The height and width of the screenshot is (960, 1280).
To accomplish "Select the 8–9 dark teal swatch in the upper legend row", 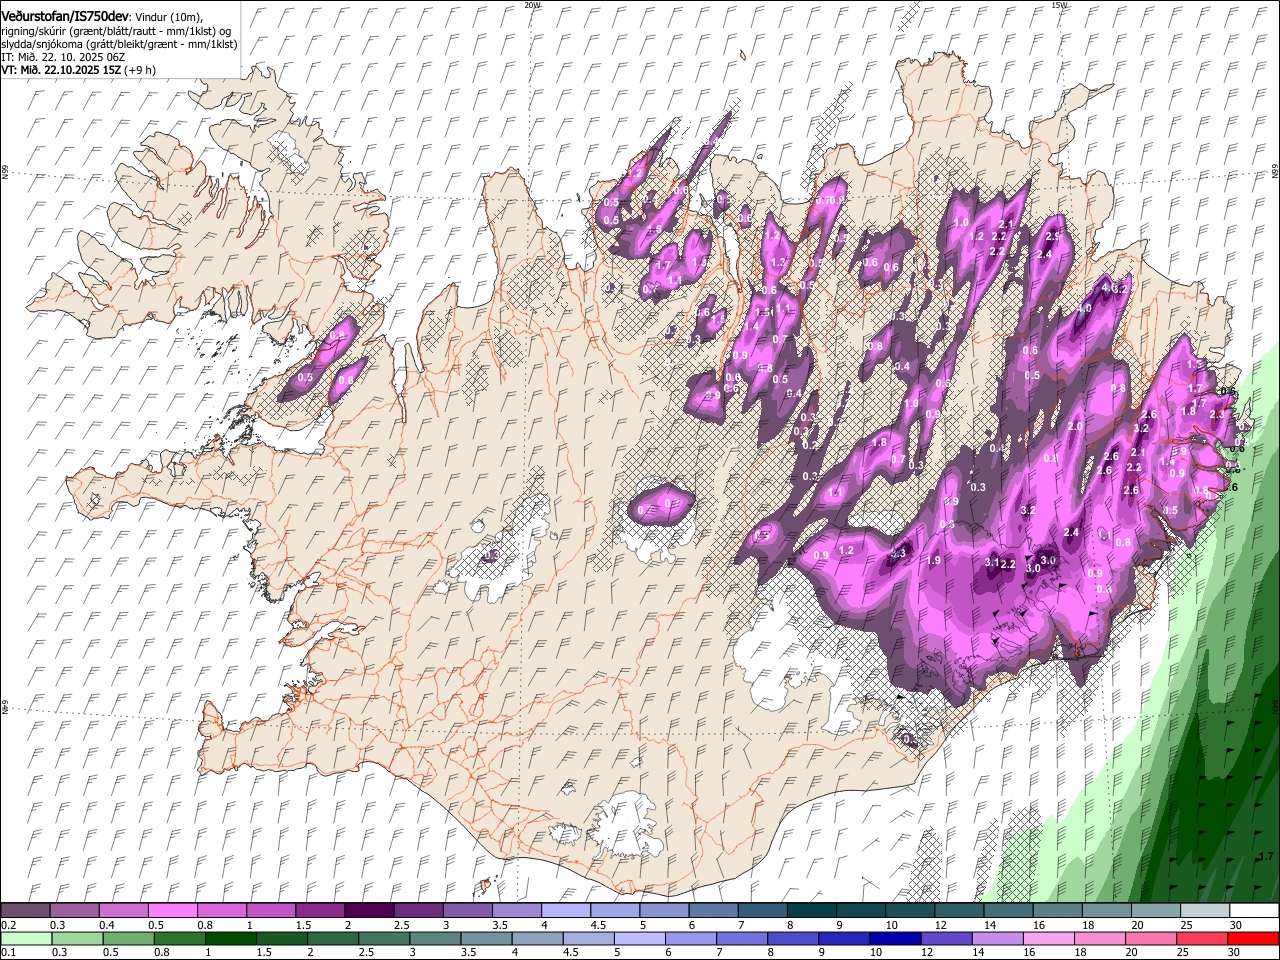I will coord(811,911).
